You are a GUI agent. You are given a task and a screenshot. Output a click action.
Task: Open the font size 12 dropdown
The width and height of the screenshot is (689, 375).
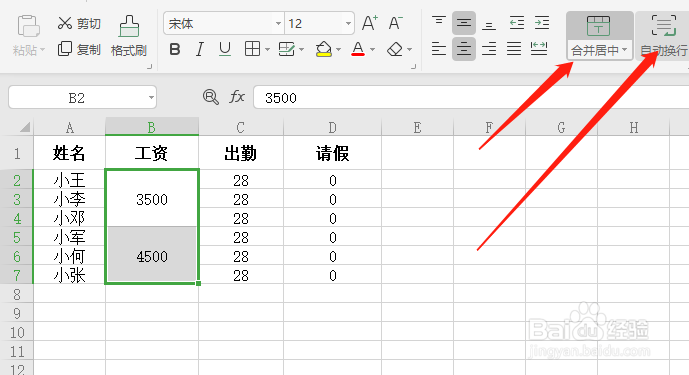click(348, 23)
